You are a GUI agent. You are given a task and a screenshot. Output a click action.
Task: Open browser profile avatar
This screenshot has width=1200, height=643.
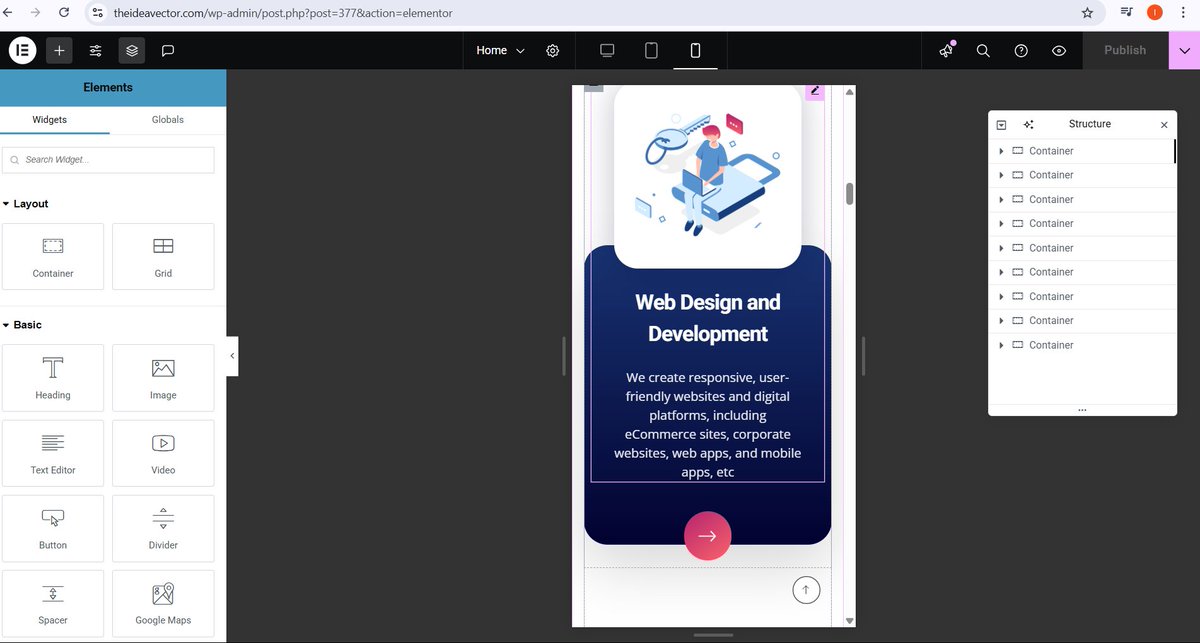pos(1154,13)
